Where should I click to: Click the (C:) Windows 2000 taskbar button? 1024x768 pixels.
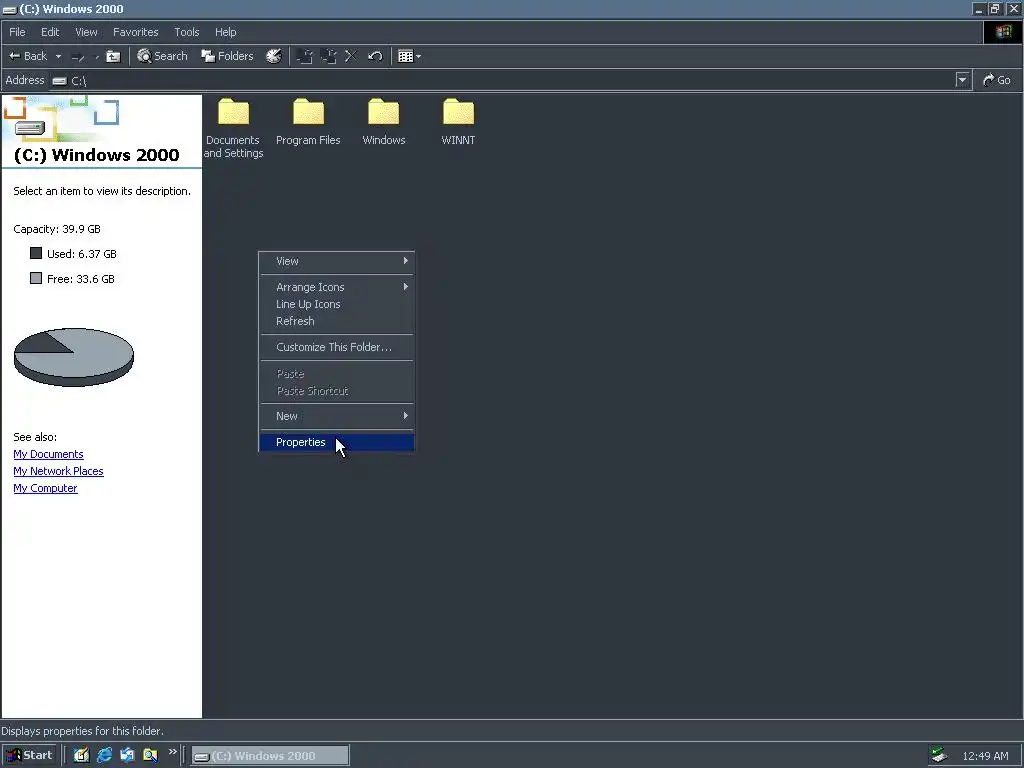270,756
